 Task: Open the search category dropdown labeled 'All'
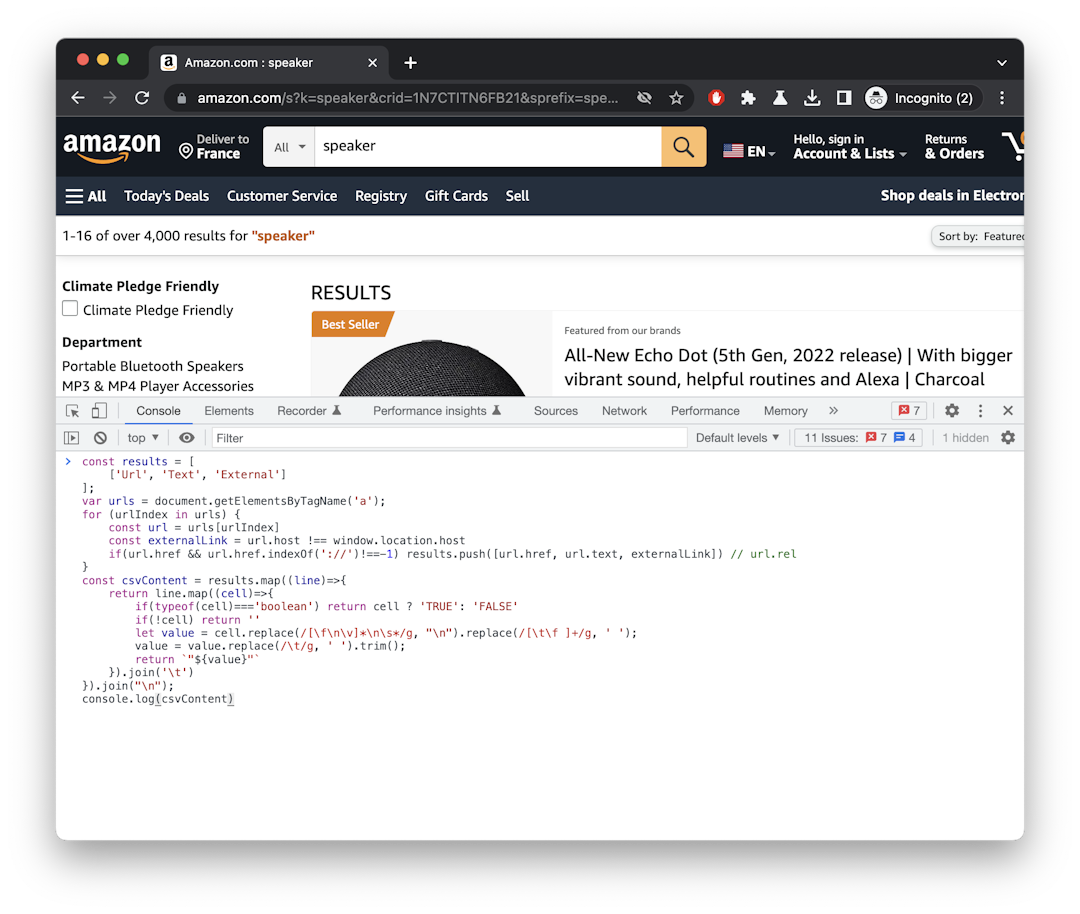tap(289, 146)
